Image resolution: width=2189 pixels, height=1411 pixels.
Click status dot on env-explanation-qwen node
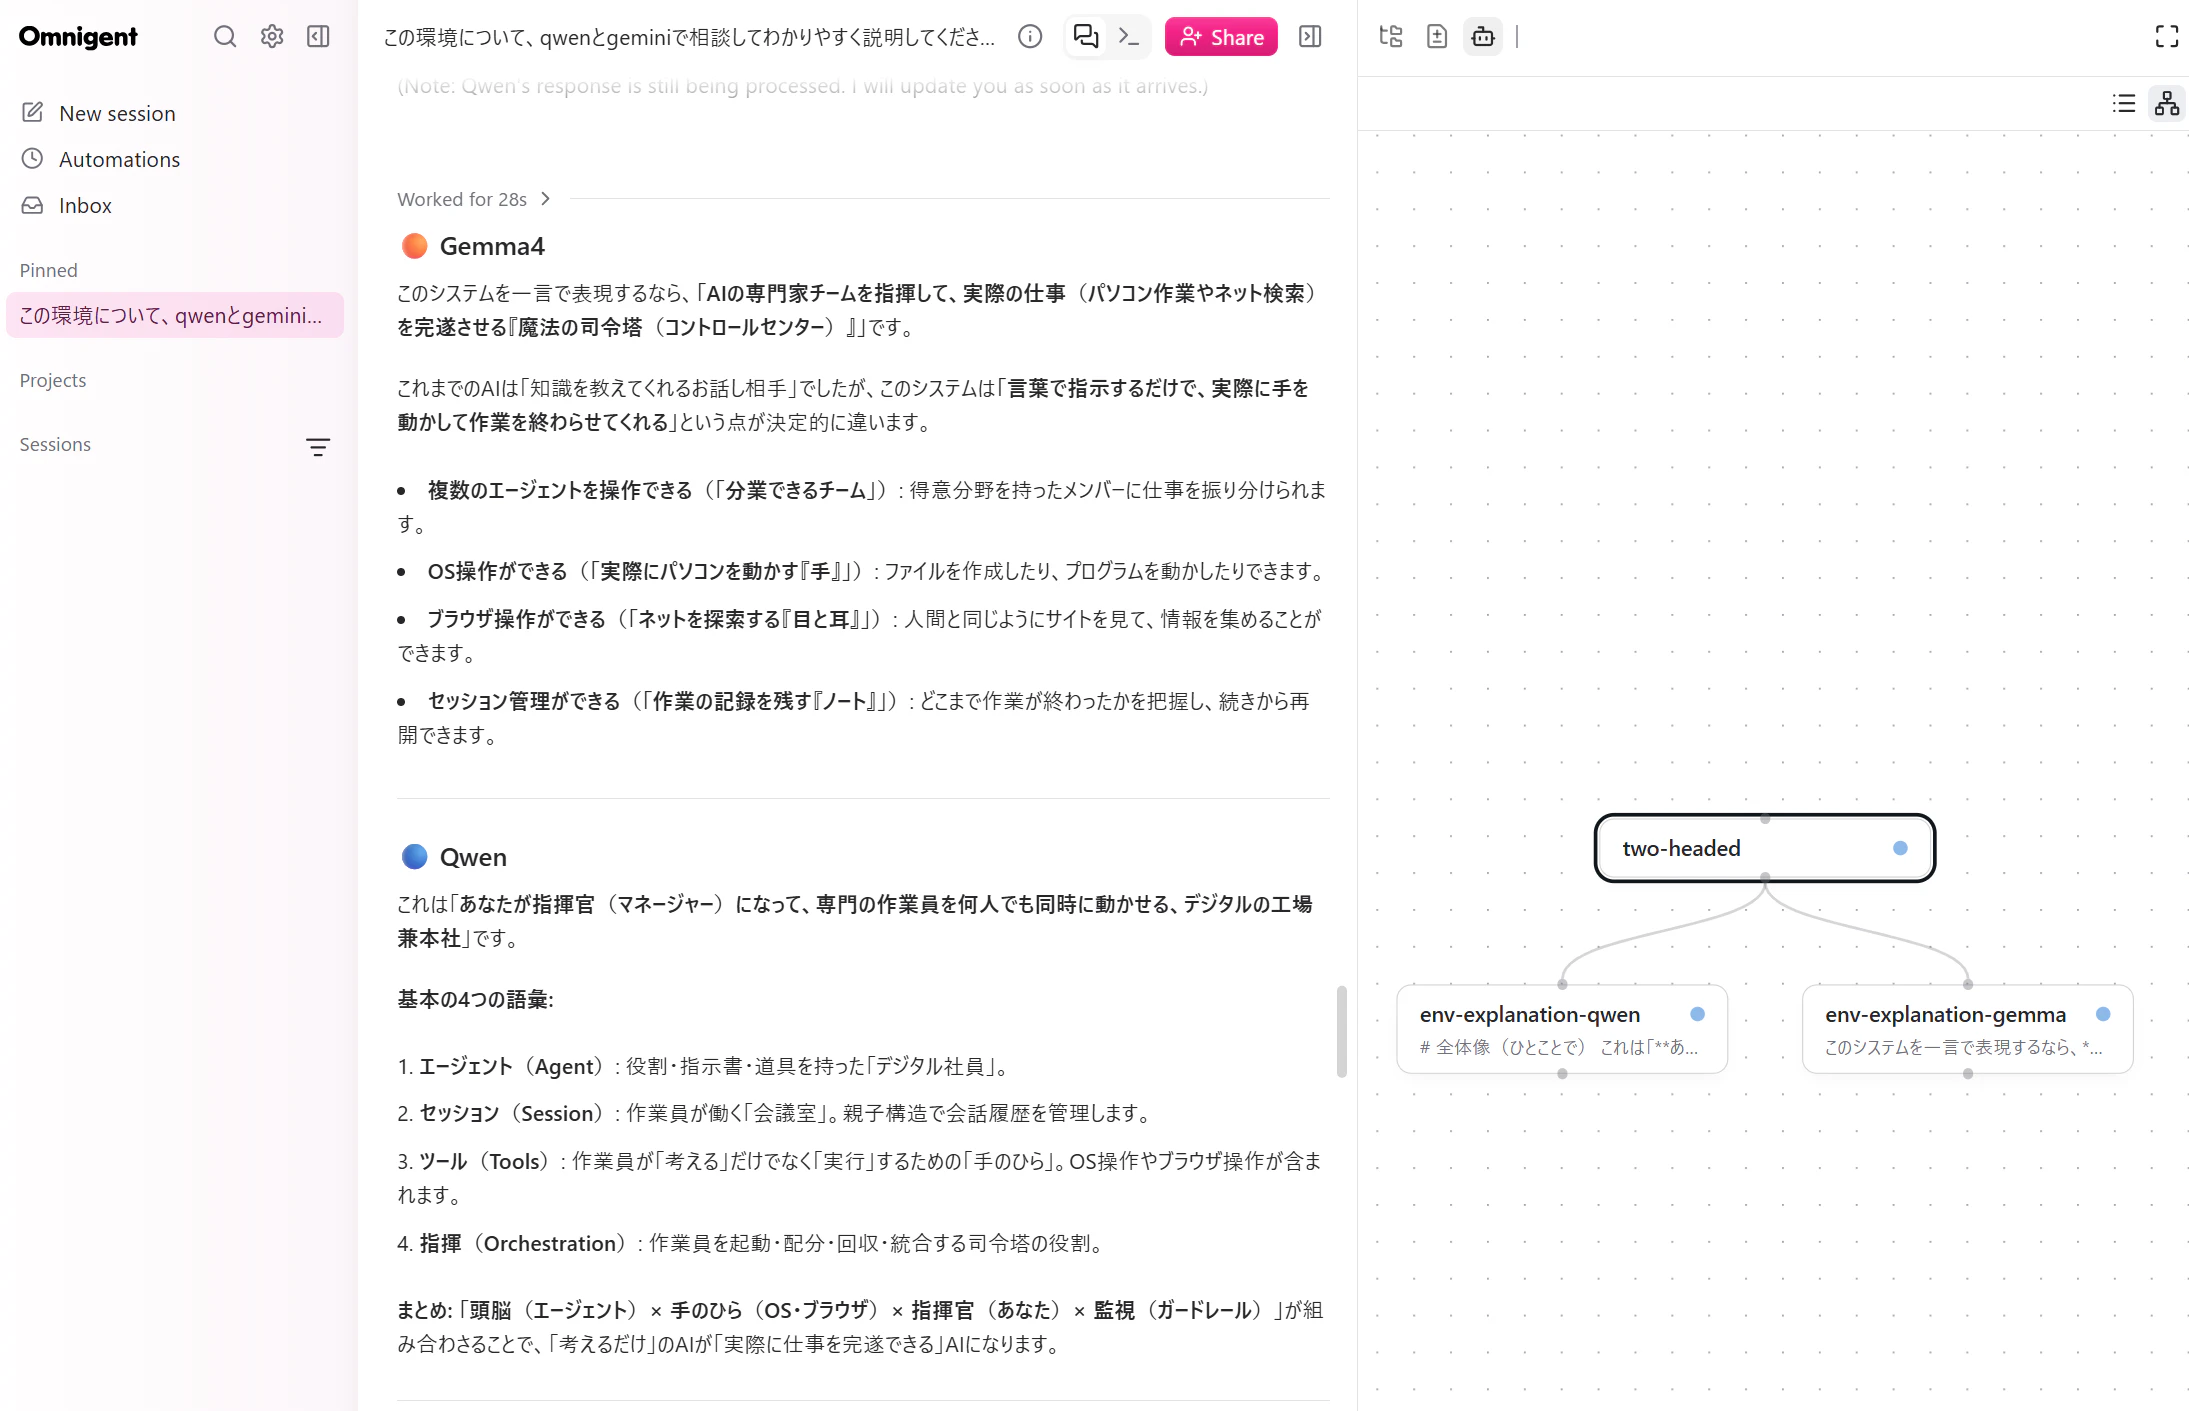(x=1697, y=1014)
